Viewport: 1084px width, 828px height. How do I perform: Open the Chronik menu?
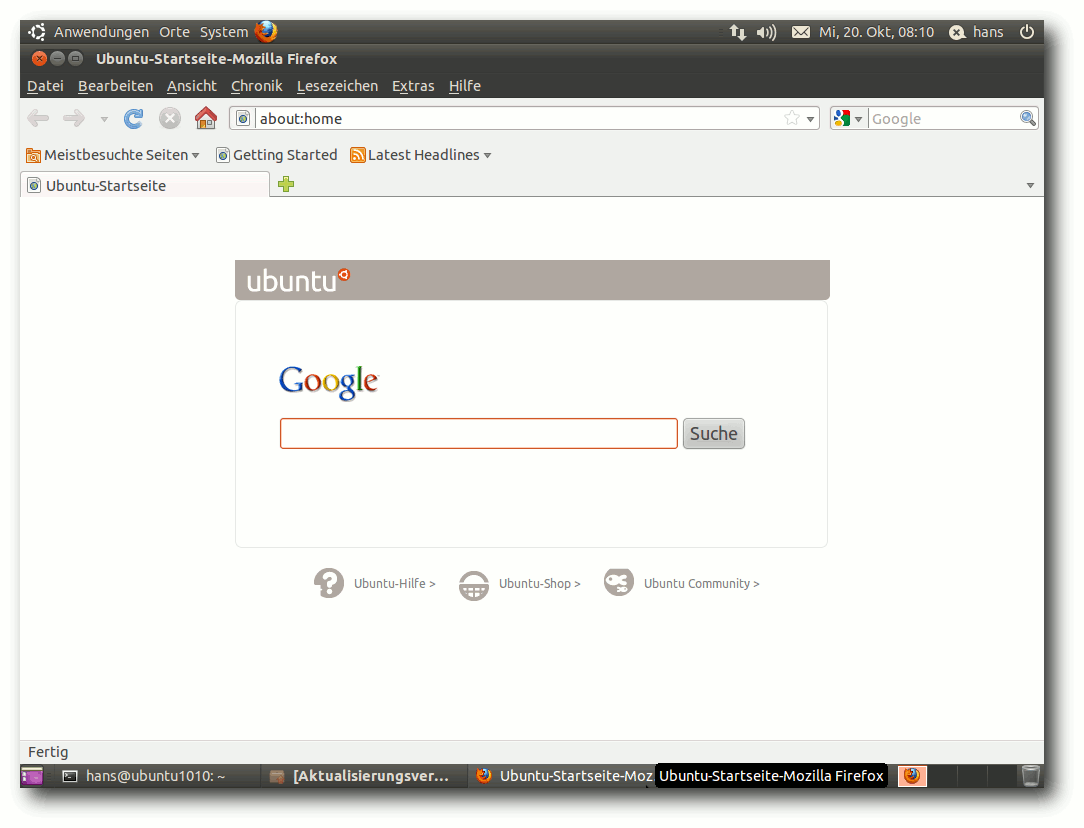tap(256, 86)
